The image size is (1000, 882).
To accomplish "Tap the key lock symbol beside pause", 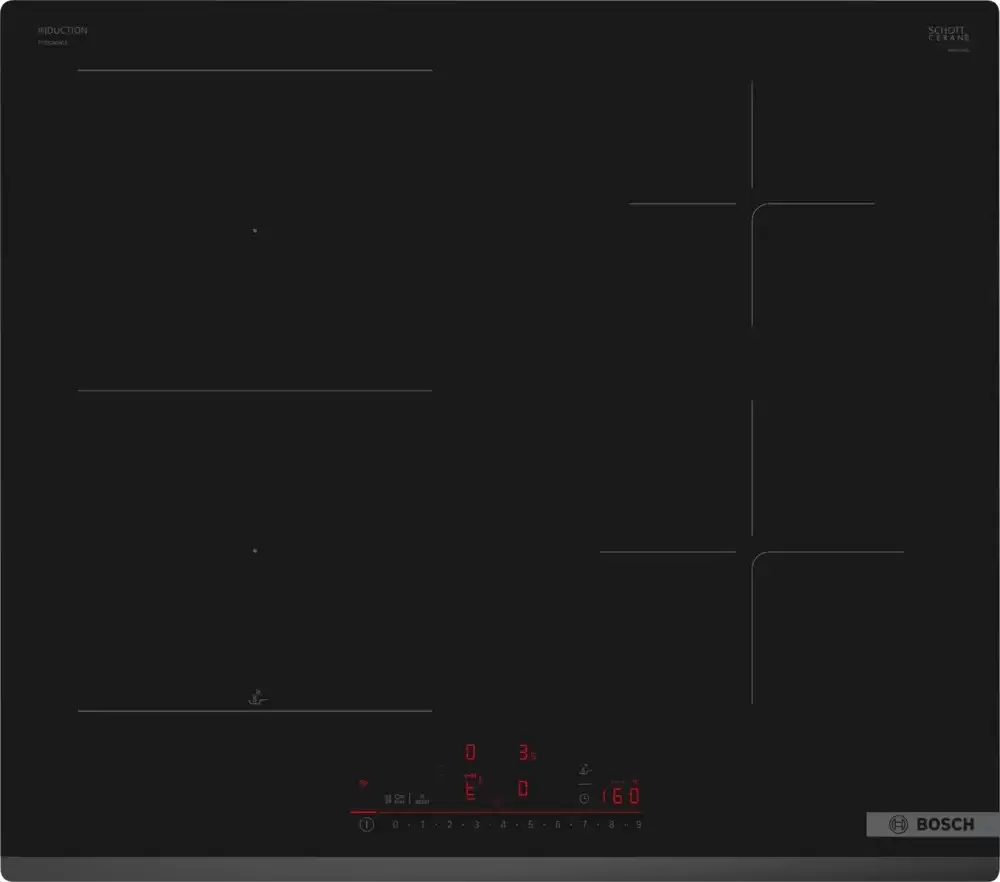I will (x=399, y=798).
